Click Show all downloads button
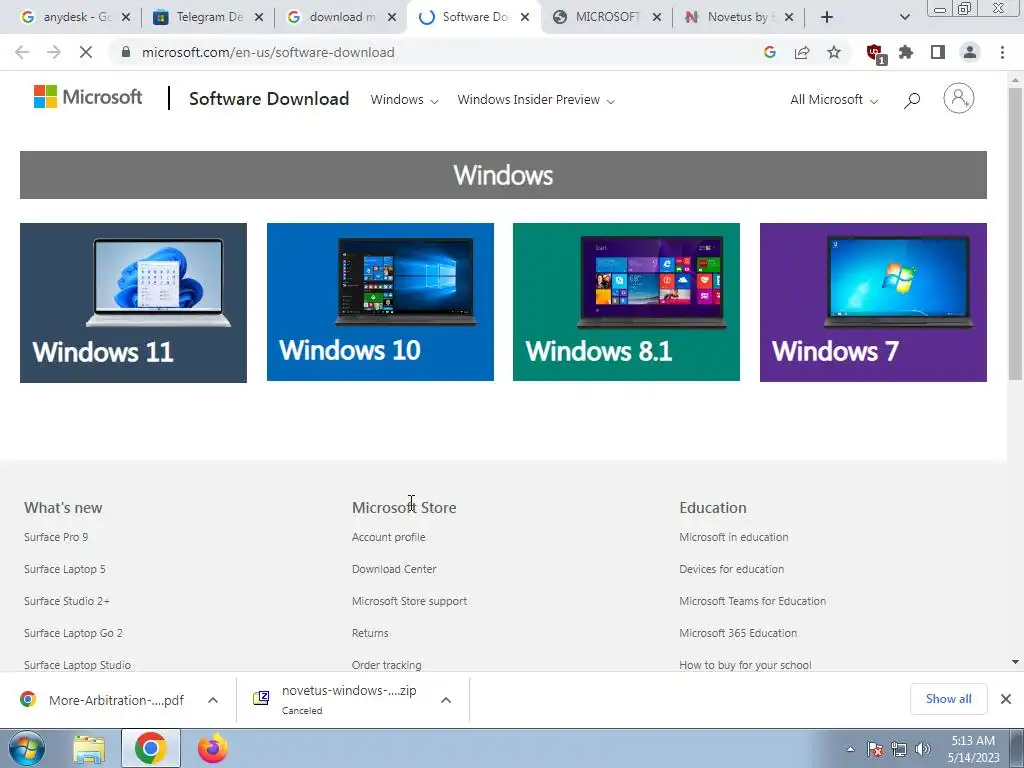Image resolution: width=1024 pixels, height=768 pixels. [x=948, y=699]
